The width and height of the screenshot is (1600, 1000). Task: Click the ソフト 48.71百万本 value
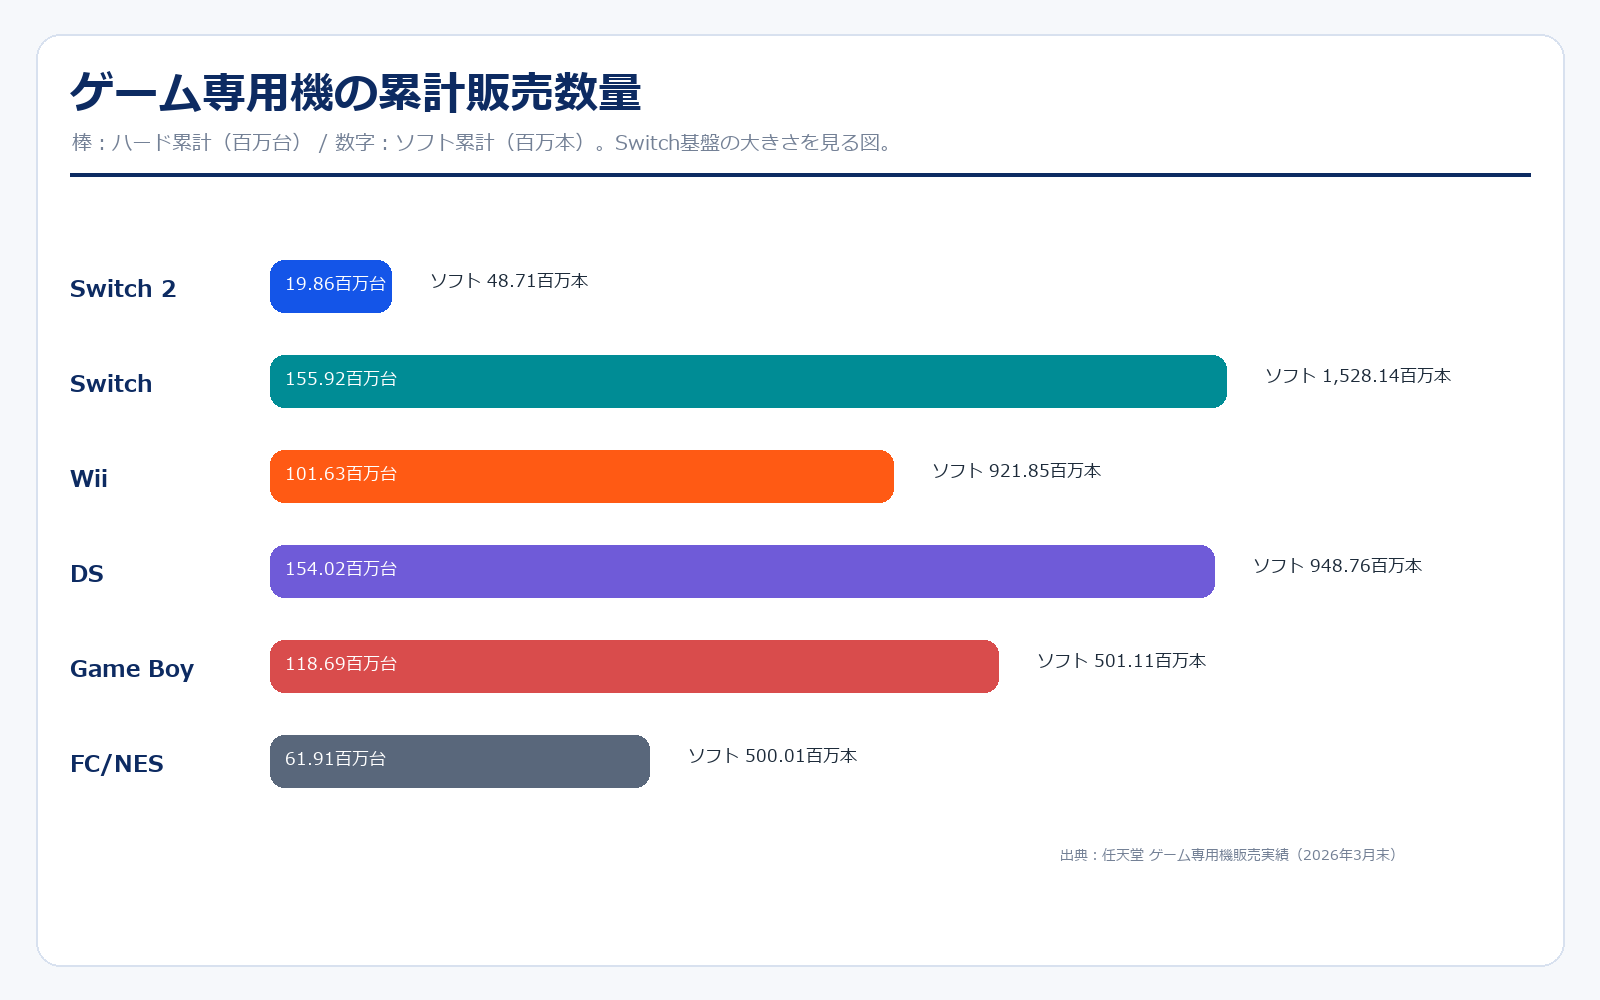click(x=509, y=281)
